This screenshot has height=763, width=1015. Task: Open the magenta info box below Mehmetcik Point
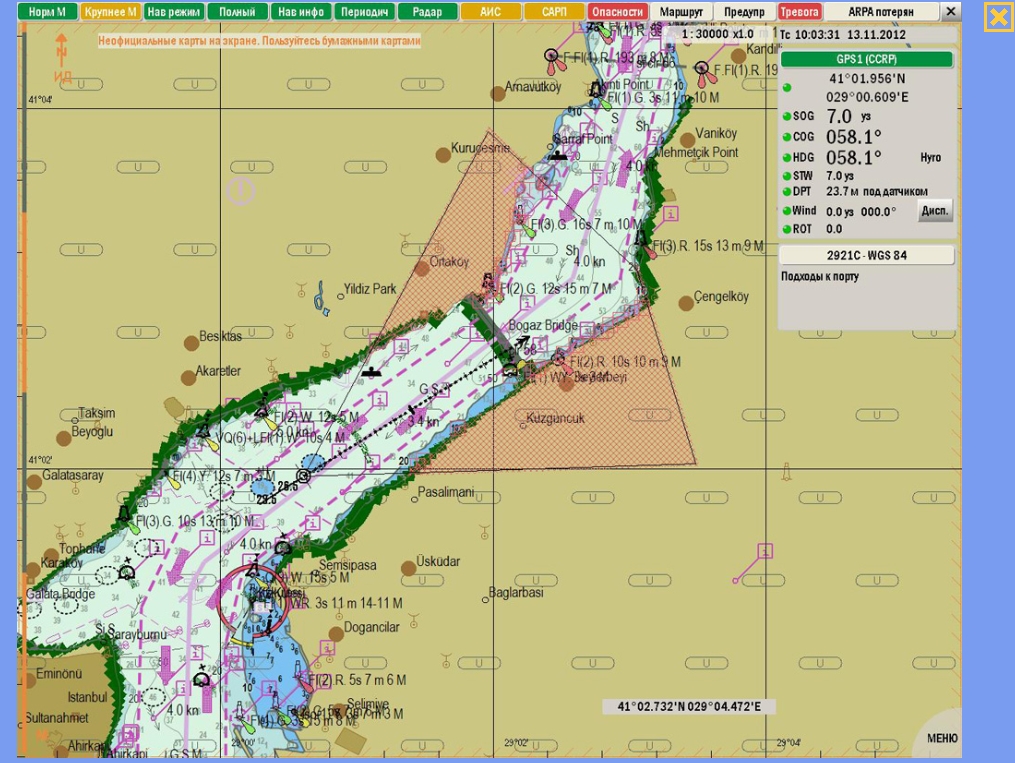(671, 213)
